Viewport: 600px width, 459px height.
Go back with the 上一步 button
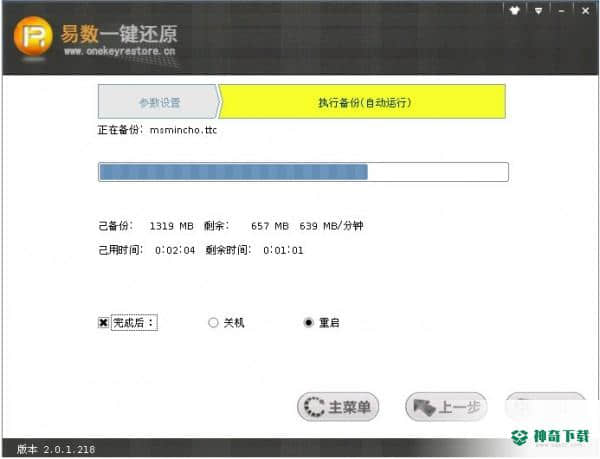pyautogui.click(x=446, y=407)
